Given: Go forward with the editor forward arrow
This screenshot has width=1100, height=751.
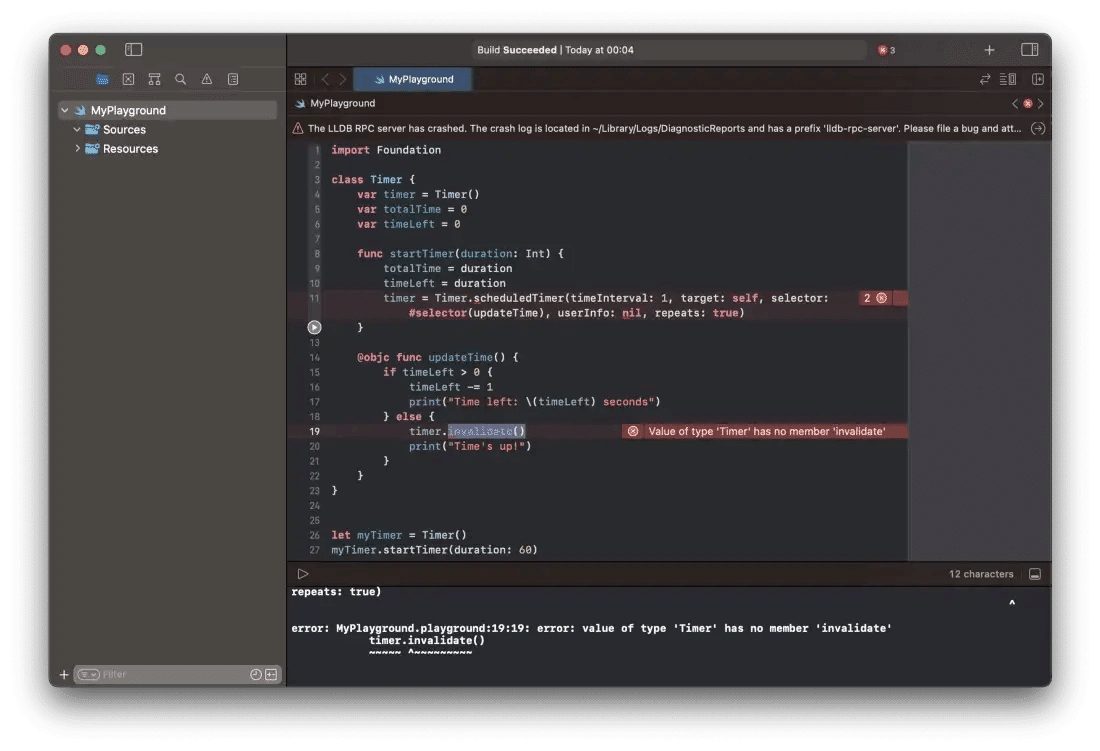Looking at the screenshot, I should [x=343, y=79].
